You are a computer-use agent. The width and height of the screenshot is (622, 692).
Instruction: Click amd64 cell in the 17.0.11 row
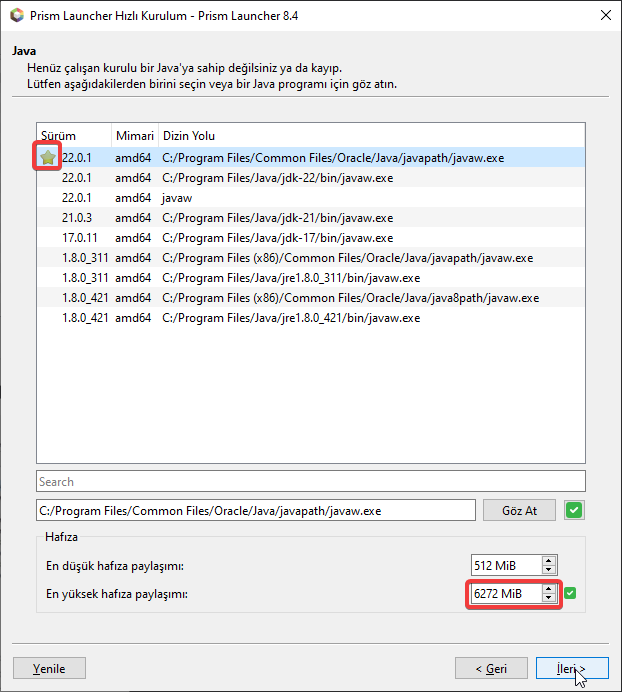coord(133,237)
